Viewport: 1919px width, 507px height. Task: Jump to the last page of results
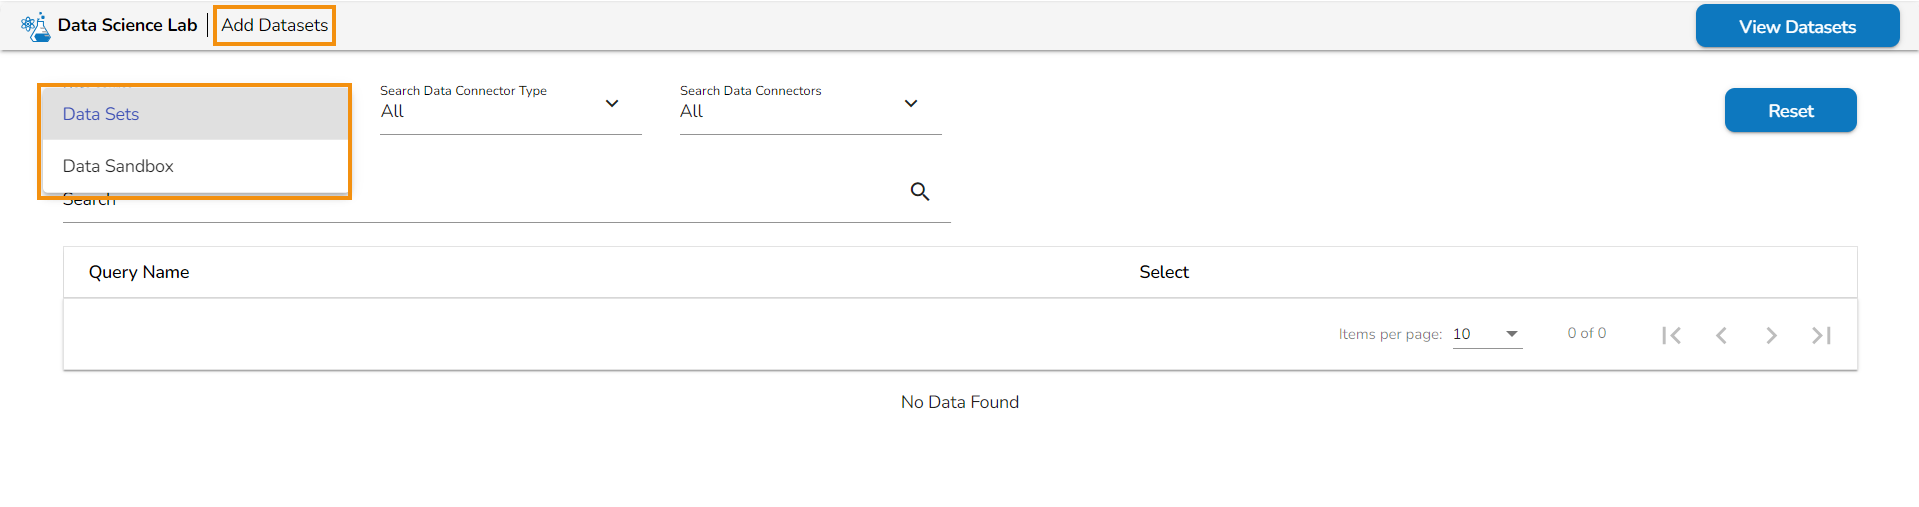tap(1821, 335)
